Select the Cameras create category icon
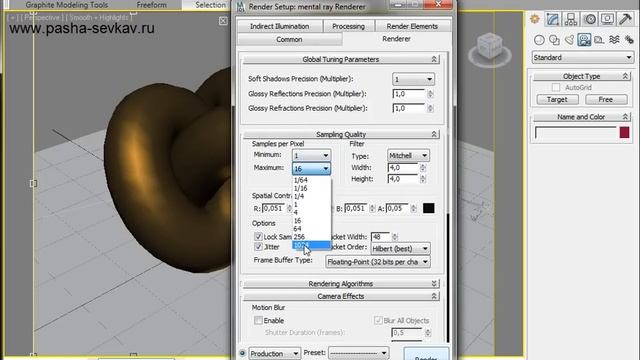Image resolution: width=640 pixels, height=360 pixels. (x=584, y=40)
